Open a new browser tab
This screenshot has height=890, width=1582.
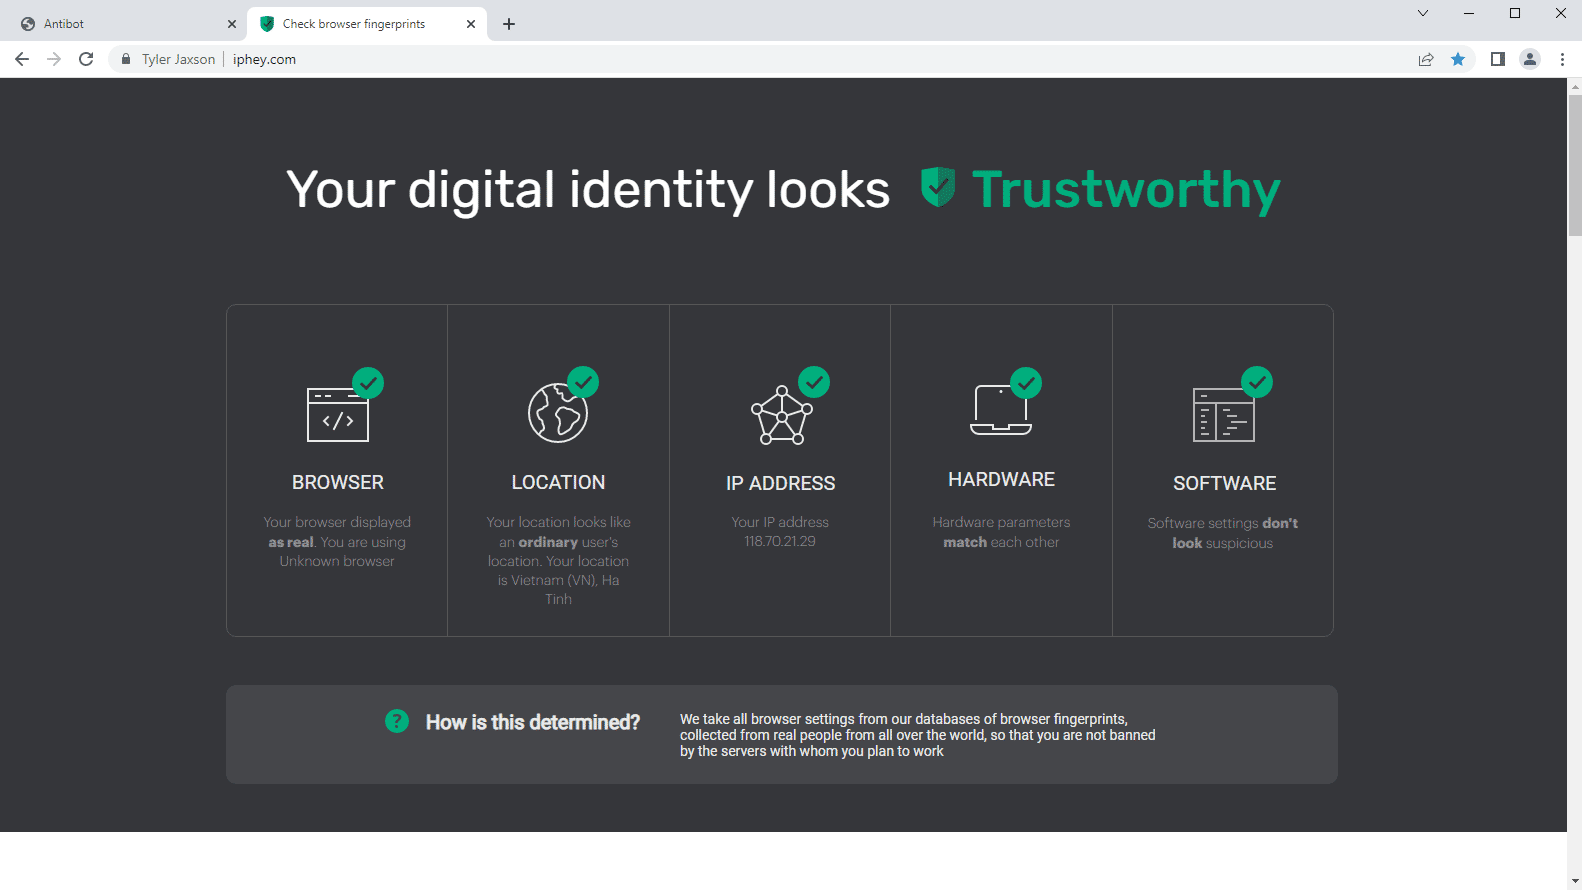[509, 24]
